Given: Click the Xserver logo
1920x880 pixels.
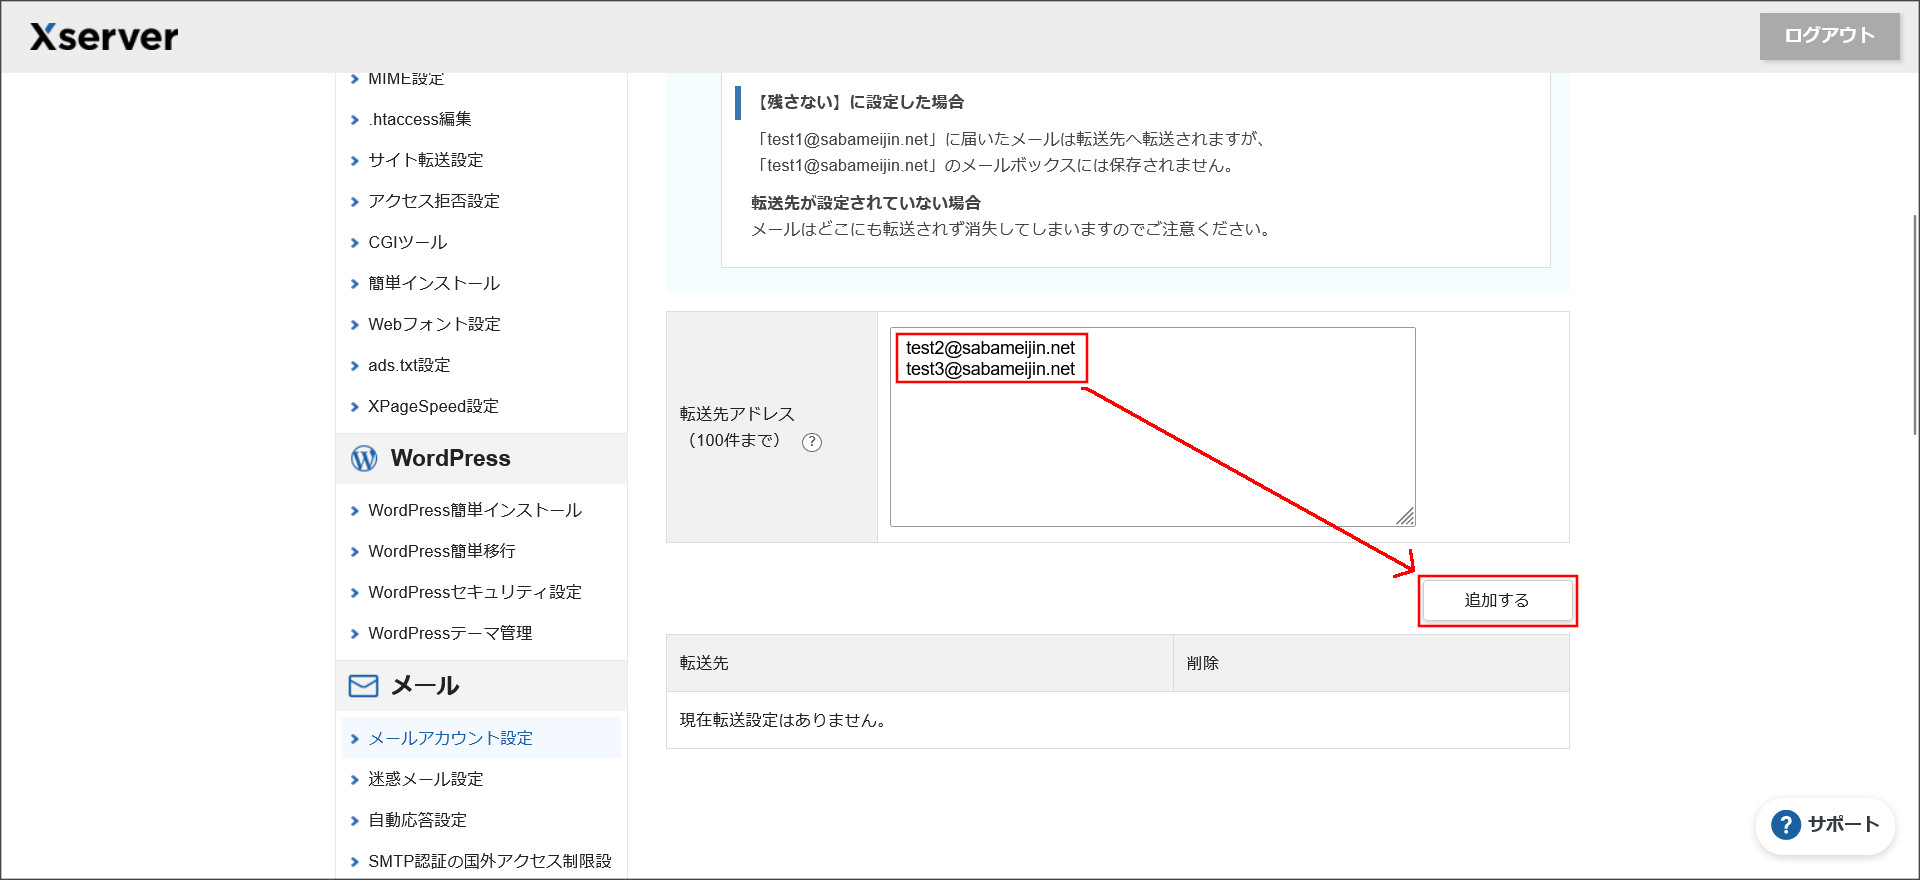Looking at the screenshot, I should click(x=104, y=37).
